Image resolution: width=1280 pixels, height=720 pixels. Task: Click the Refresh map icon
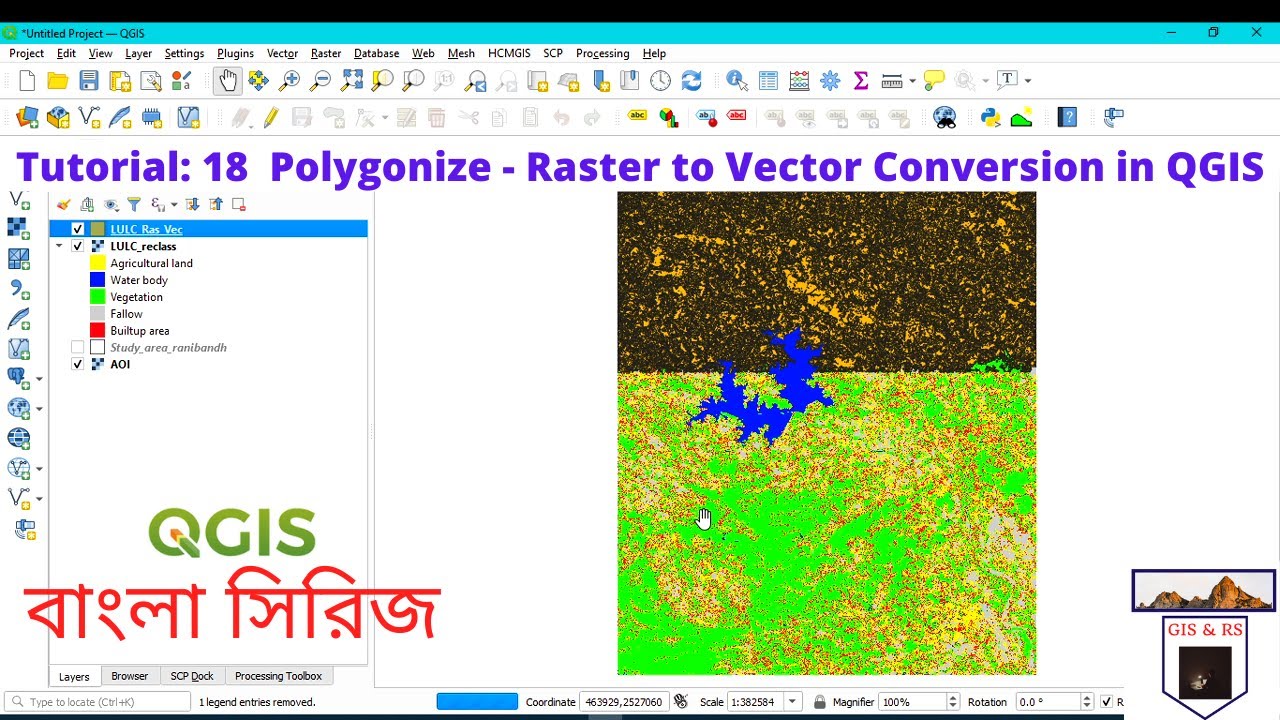point(691,81)
